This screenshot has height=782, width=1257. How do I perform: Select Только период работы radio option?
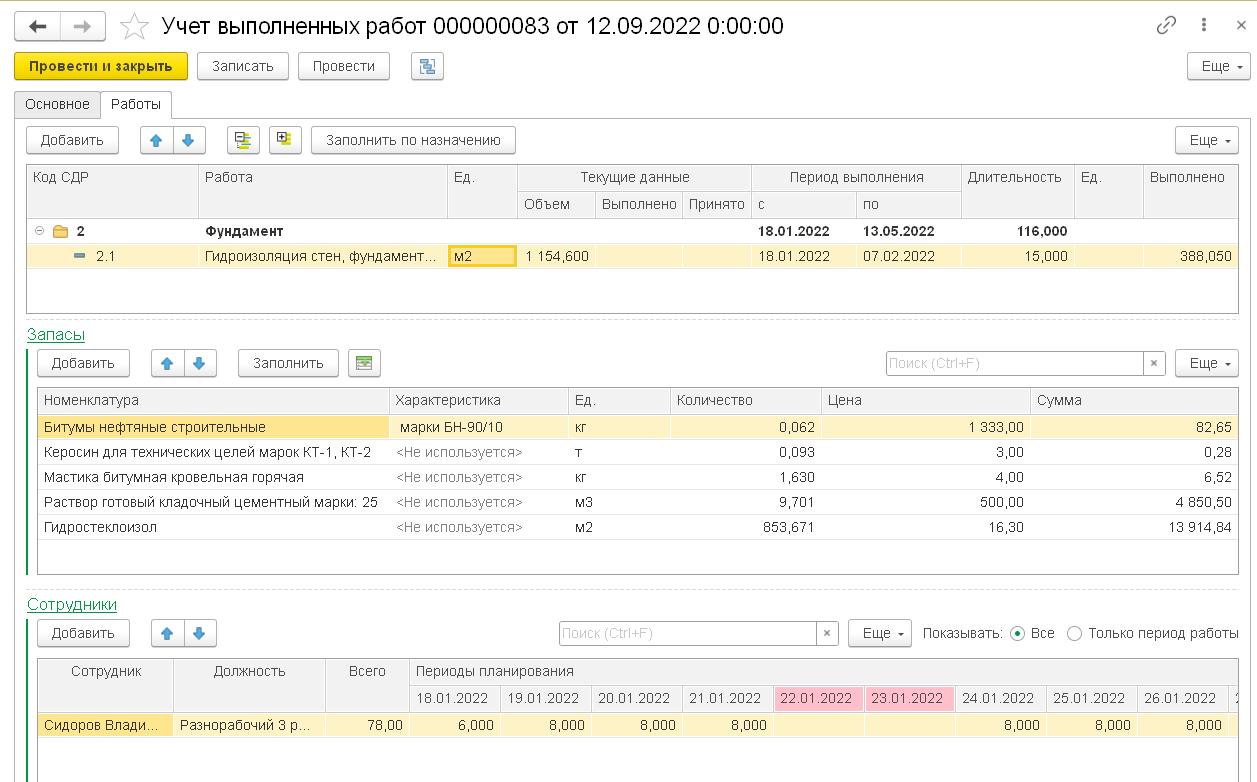[x=1075, y=633]
